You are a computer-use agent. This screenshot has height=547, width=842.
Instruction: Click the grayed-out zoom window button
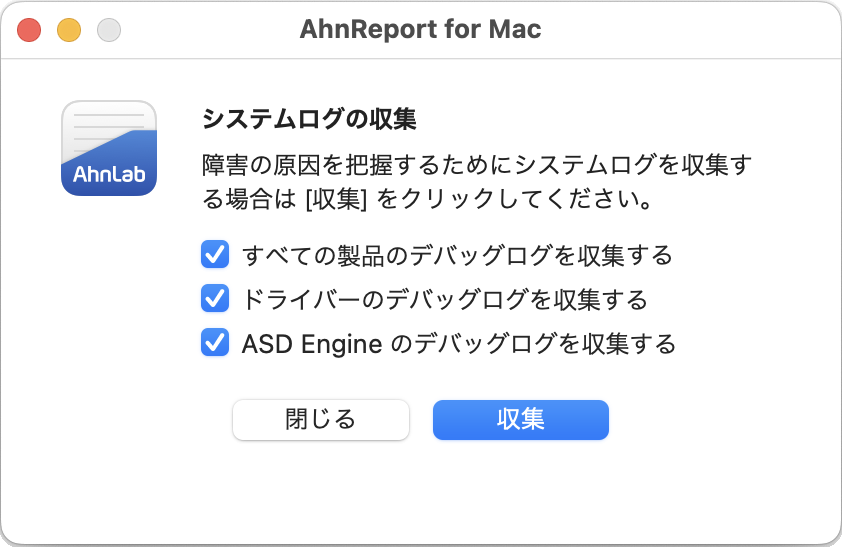point(109,30)
